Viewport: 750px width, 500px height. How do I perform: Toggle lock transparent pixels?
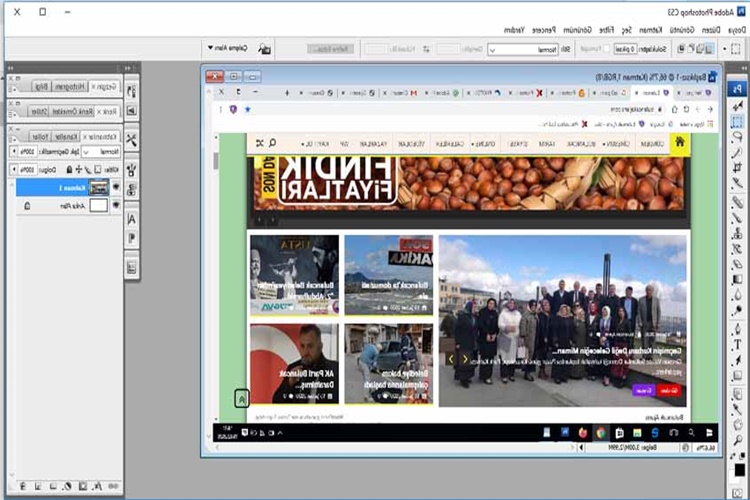pyautogui.click(x=98, y=169)
